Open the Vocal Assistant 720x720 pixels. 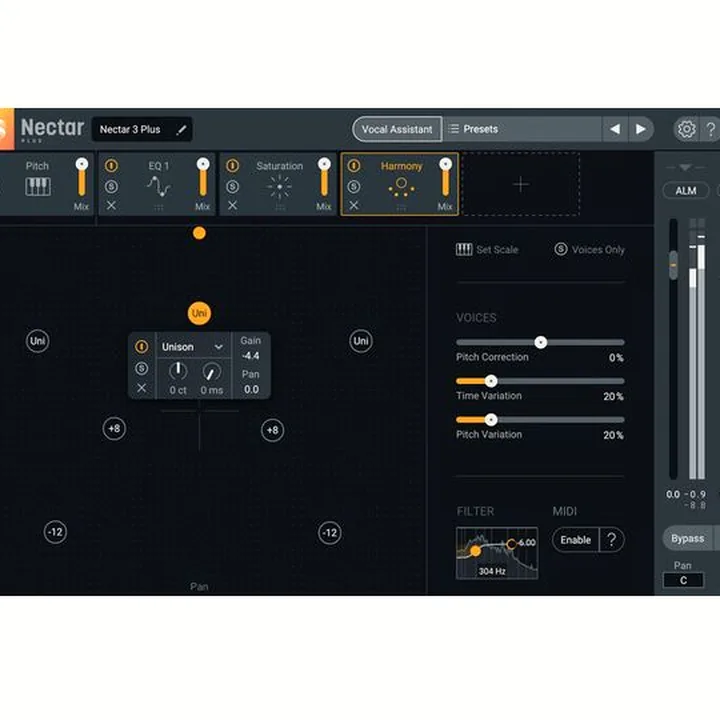397,129
